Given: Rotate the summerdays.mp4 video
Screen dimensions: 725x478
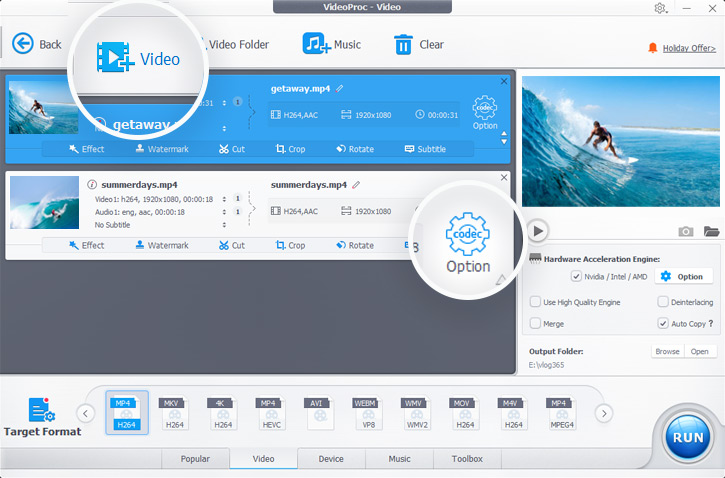Looking at the screenshot, I should (x=355, y=245).
